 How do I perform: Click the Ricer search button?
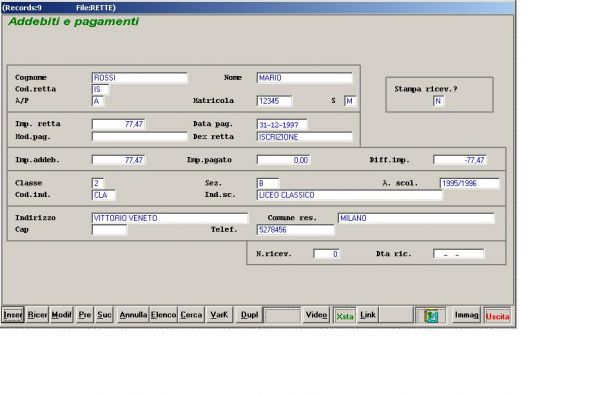(37, 315)
